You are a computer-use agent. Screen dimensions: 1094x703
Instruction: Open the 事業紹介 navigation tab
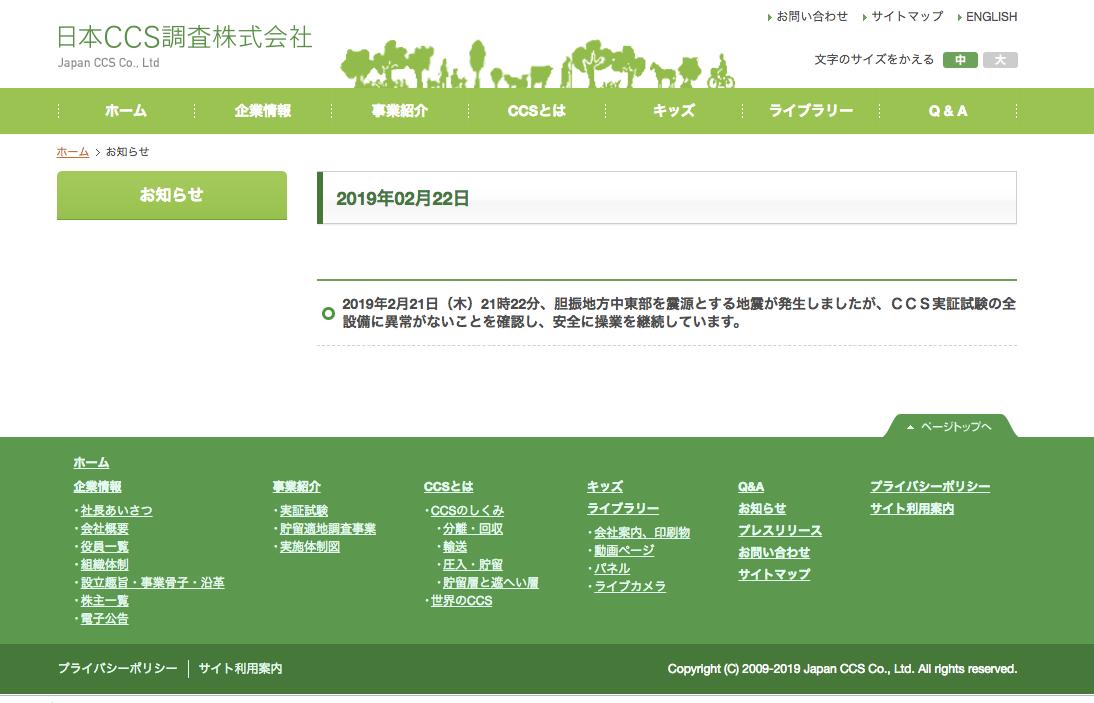coord(399,111)
